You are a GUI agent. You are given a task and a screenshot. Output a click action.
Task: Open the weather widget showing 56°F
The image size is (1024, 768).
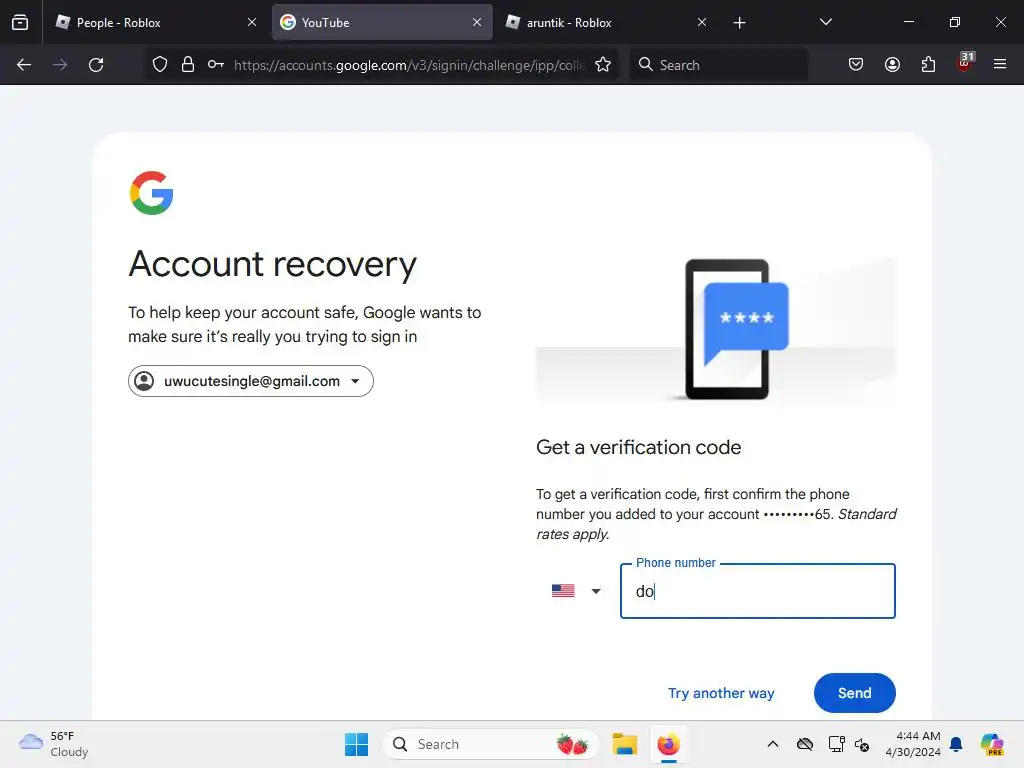click(54, 744)
